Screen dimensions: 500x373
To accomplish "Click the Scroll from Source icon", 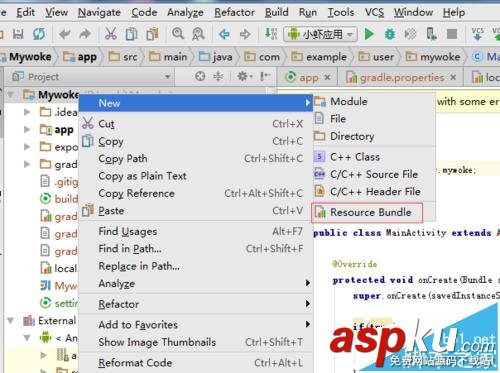I will pyautogui.click(x=200, y=77).
